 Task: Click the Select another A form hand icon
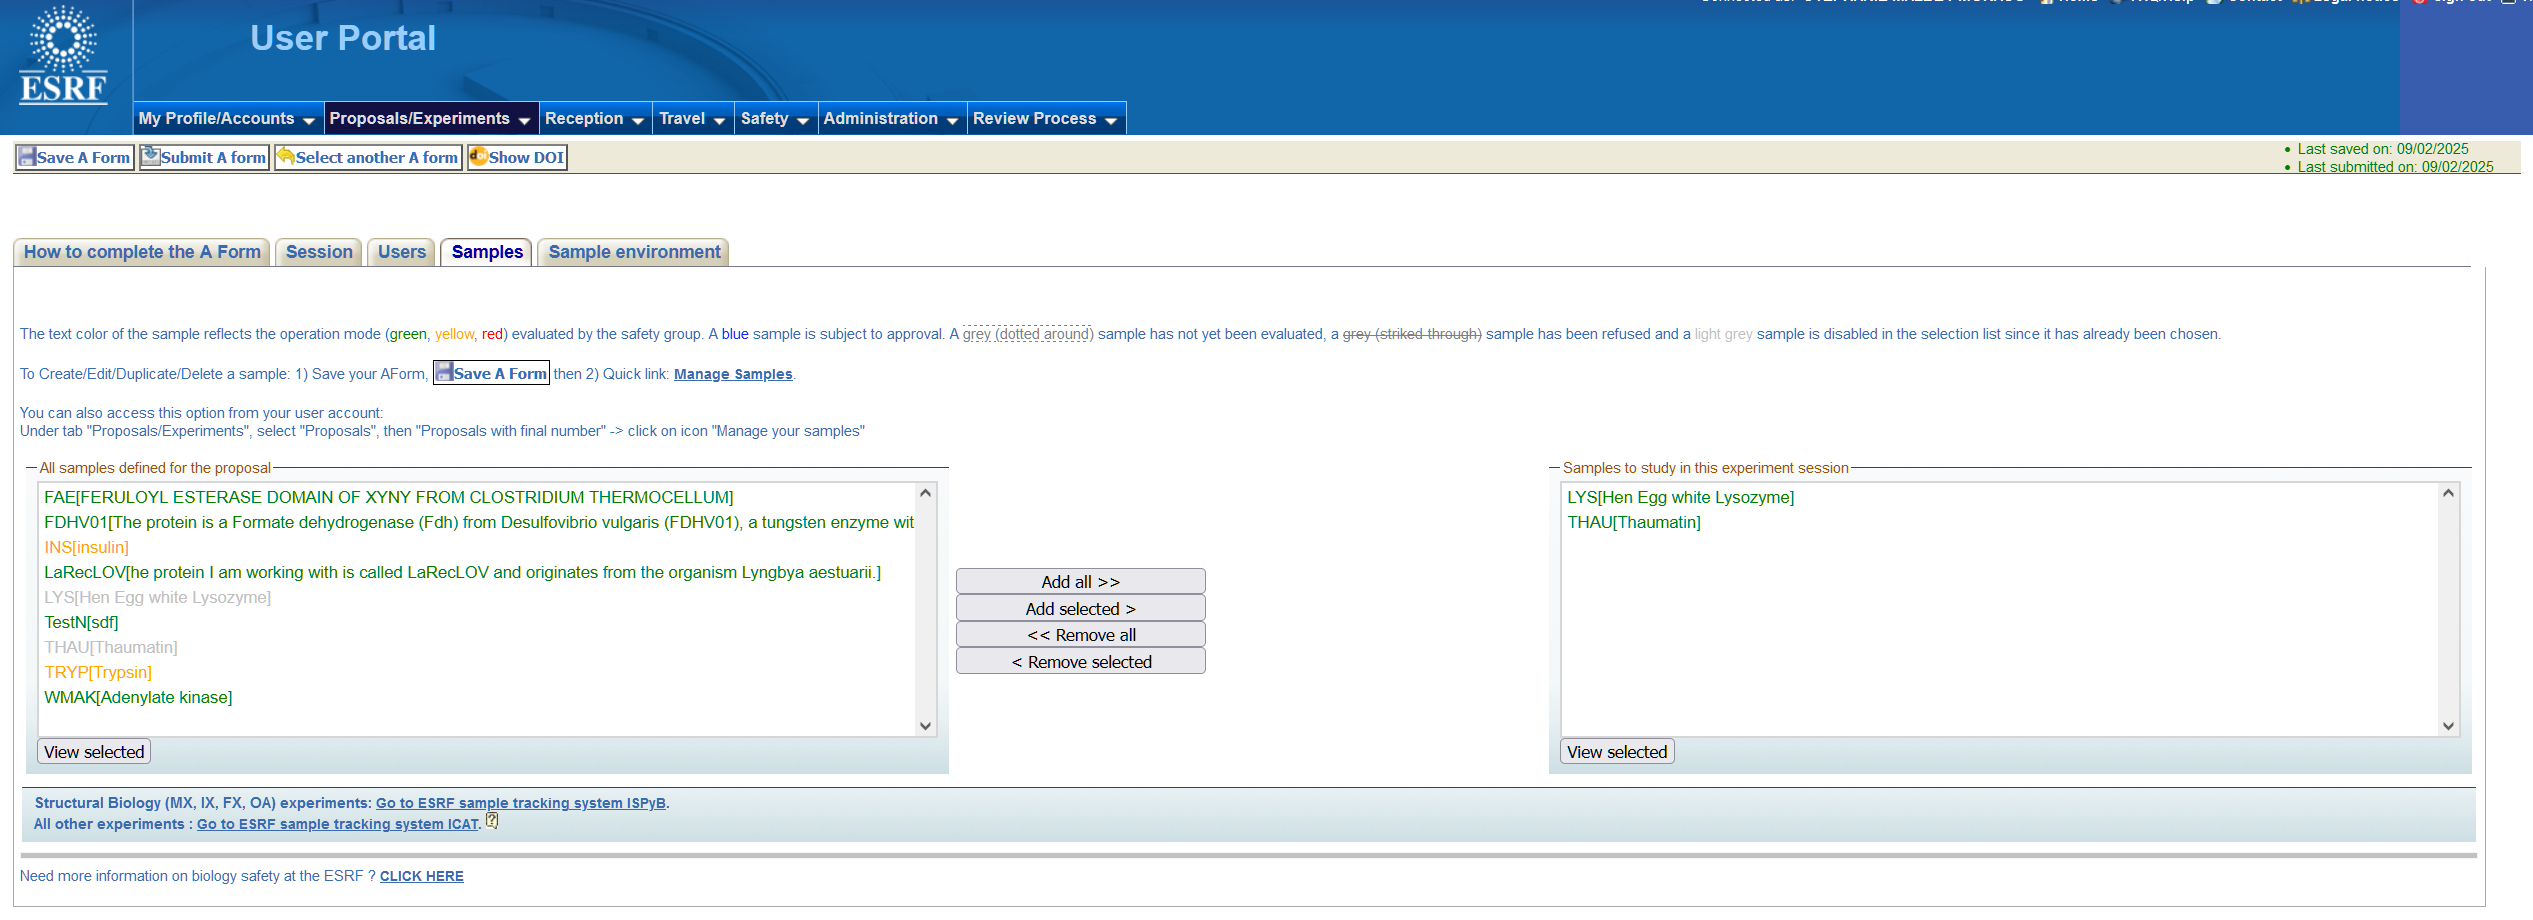tap(286, 156)
